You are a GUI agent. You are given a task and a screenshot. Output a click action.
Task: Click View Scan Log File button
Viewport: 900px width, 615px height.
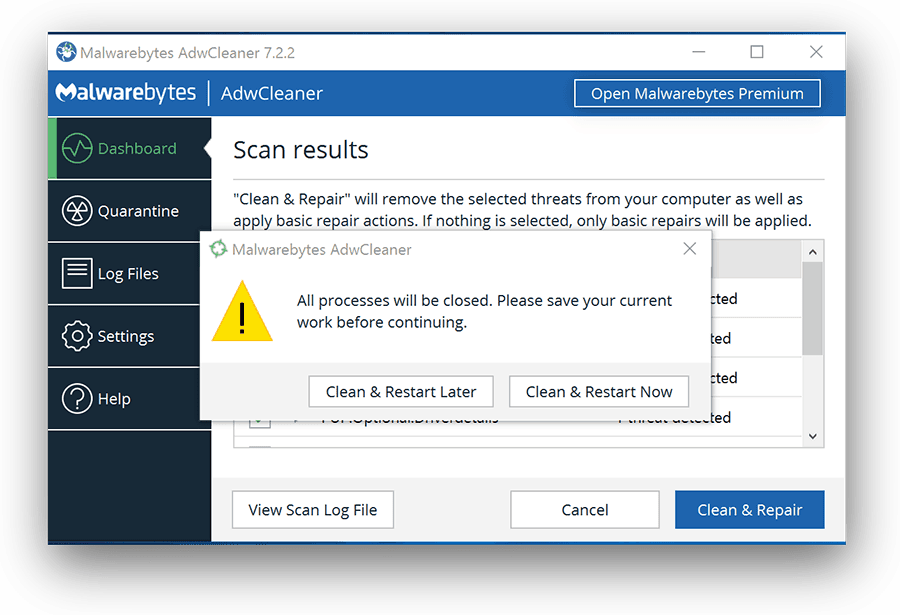313,510
